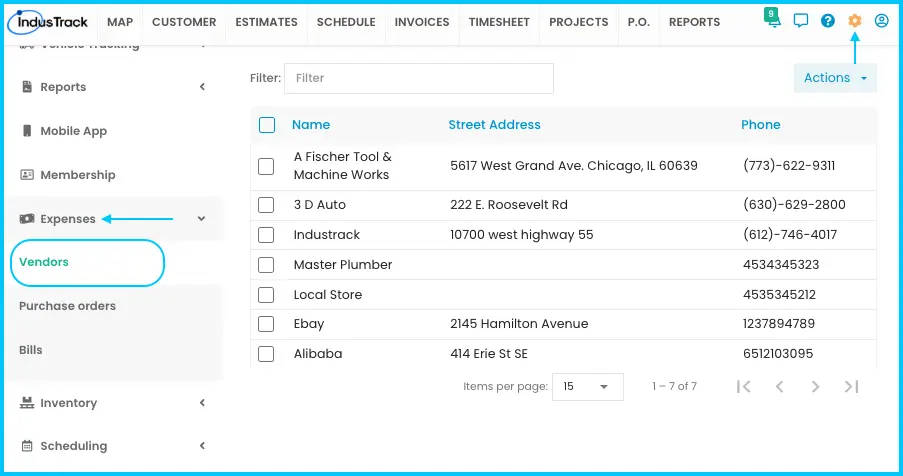Open the IndusTrack logo home link
The width and height of the screenshot is (903, 476).
(x=47, y=22)
